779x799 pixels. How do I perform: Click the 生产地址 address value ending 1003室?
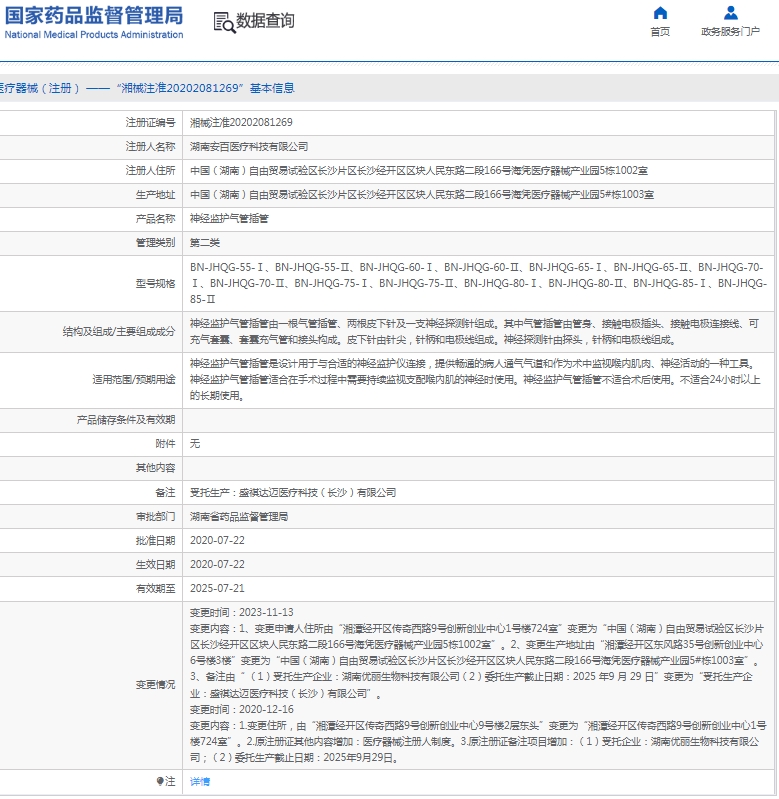422,195
